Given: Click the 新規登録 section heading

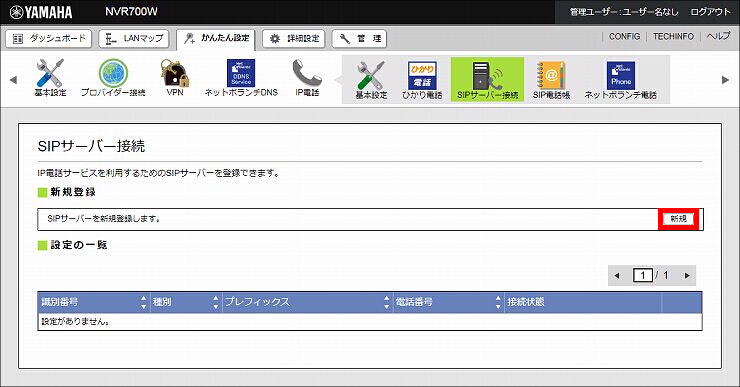Looking at the screenshot, I should click(73, 192).
